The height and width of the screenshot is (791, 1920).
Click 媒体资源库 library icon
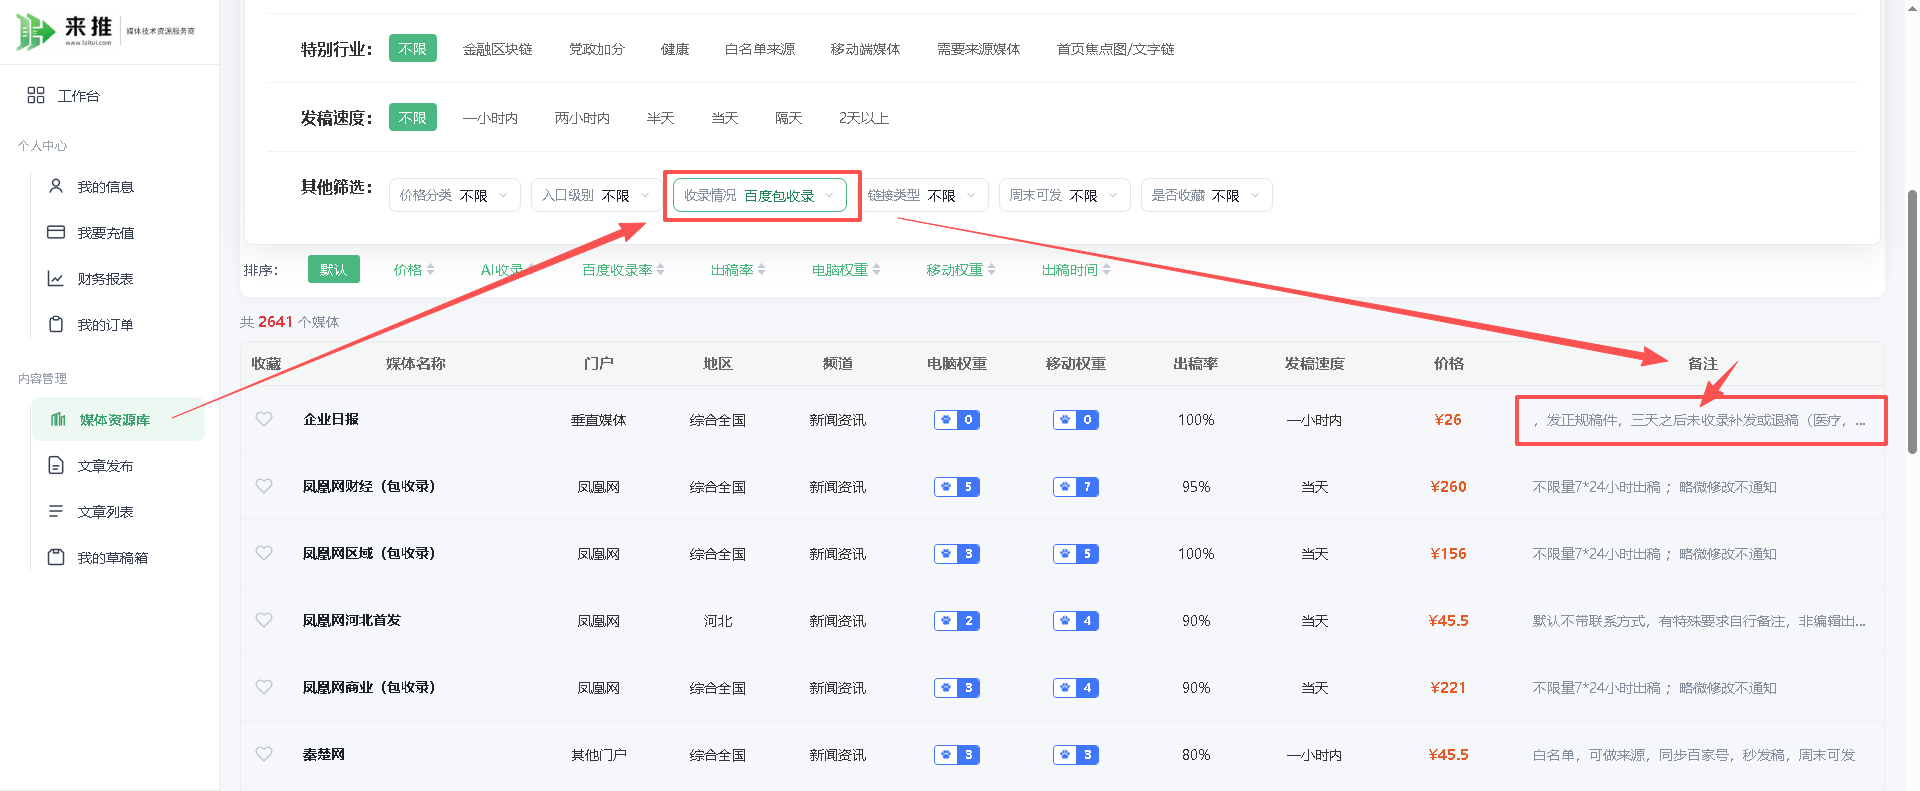pyautogui.click(x=58, y=419)
